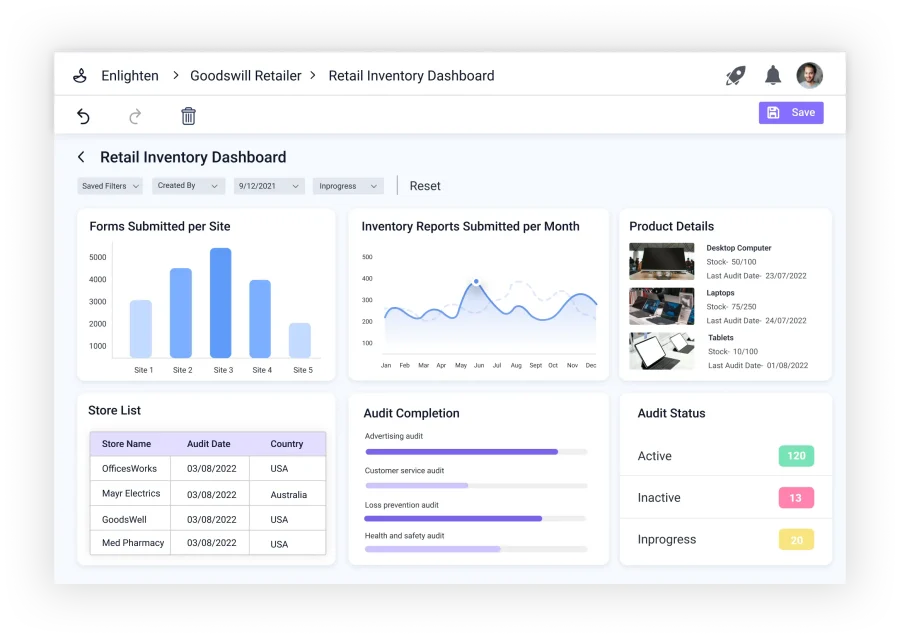Click the redo arrow icon
The image size is (900, 638).
[x=135, y=116]
